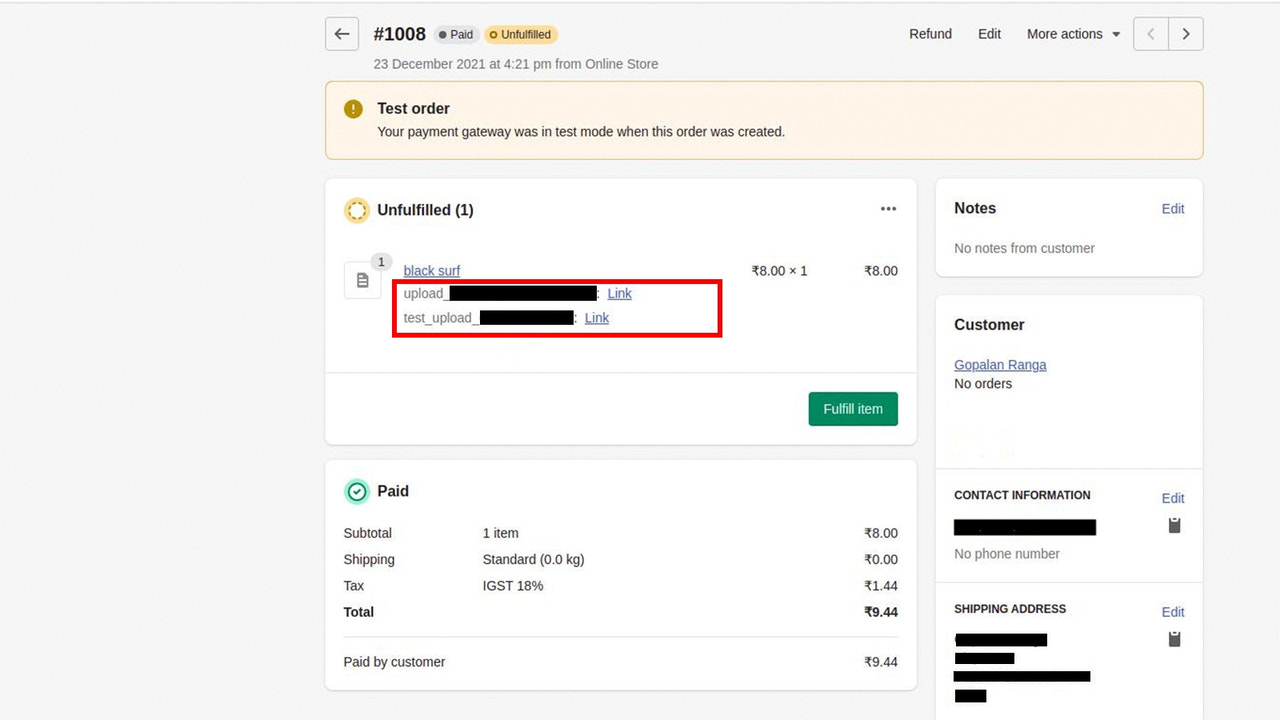Click the black surf product thumbnail icon

[x=363, y=280]
